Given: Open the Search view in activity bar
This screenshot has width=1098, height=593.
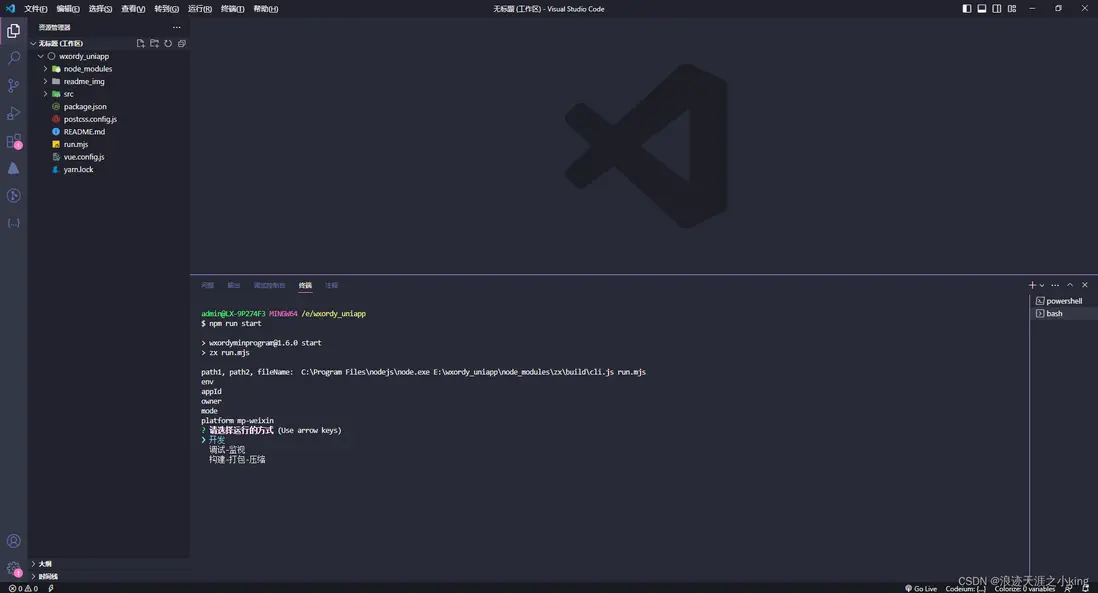Looking at the screenshot, I should point(13,59).
